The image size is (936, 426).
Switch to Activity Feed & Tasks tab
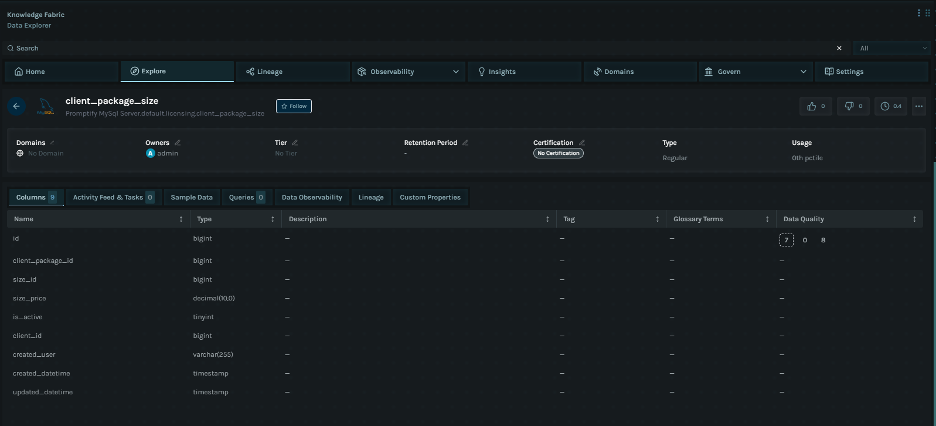[x=113, y=197]
